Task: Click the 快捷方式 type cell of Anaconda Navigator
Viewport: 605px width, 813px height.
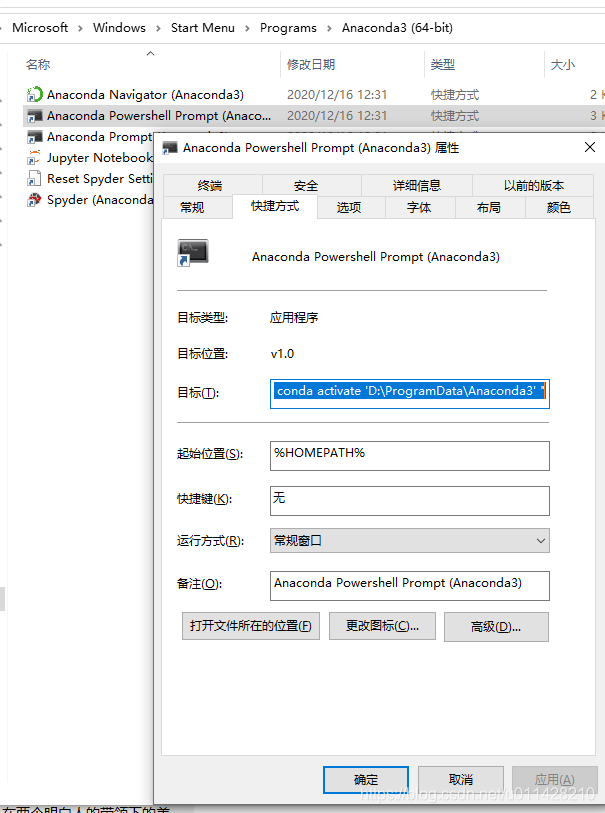Action: point(455,95)
